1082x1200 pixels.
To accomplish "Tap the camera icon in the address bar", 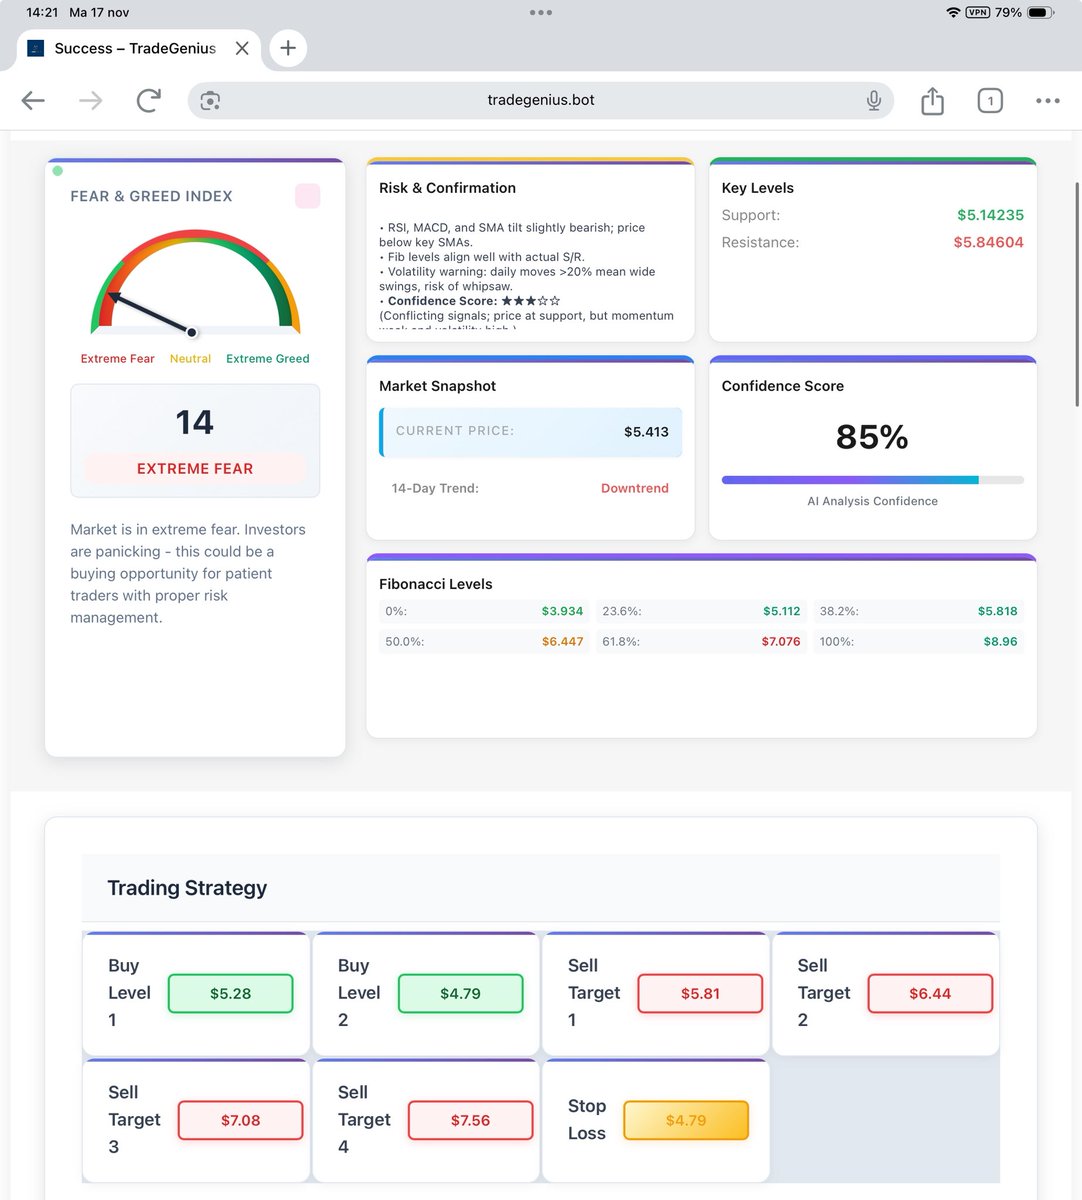I will 210,100.
